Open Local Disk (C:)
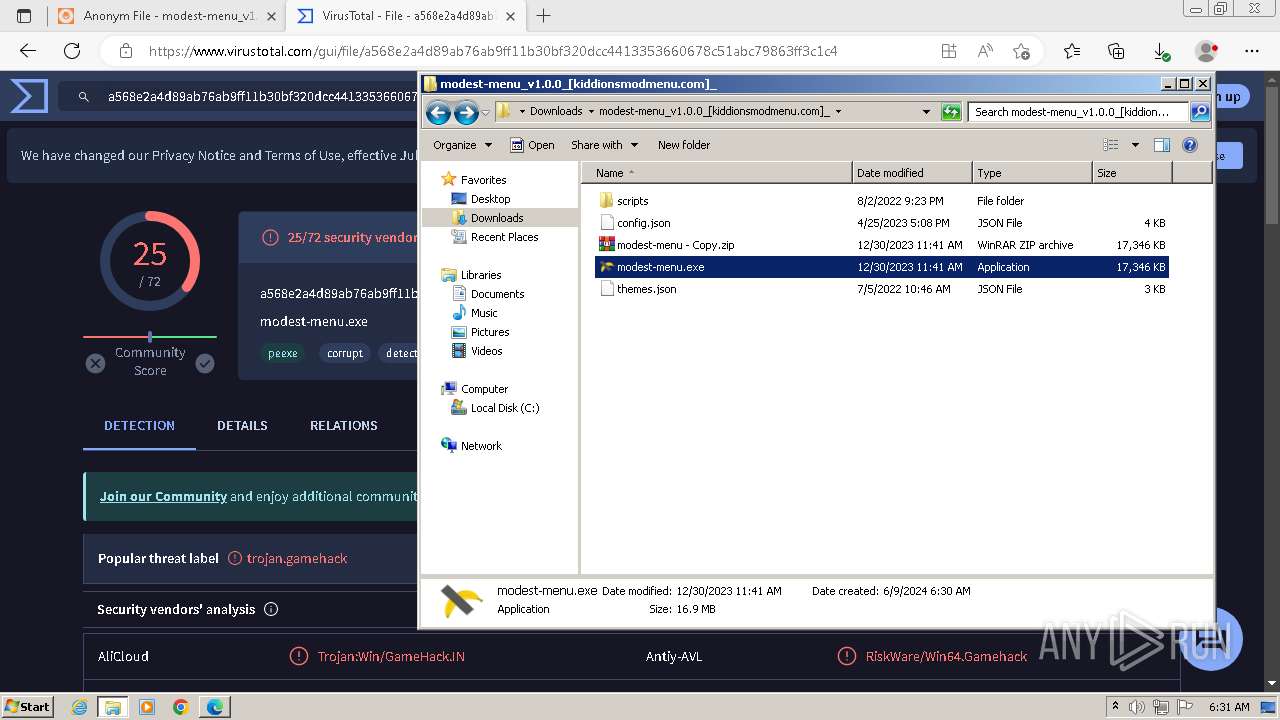 pyautogui.click(x=504, y=408)
